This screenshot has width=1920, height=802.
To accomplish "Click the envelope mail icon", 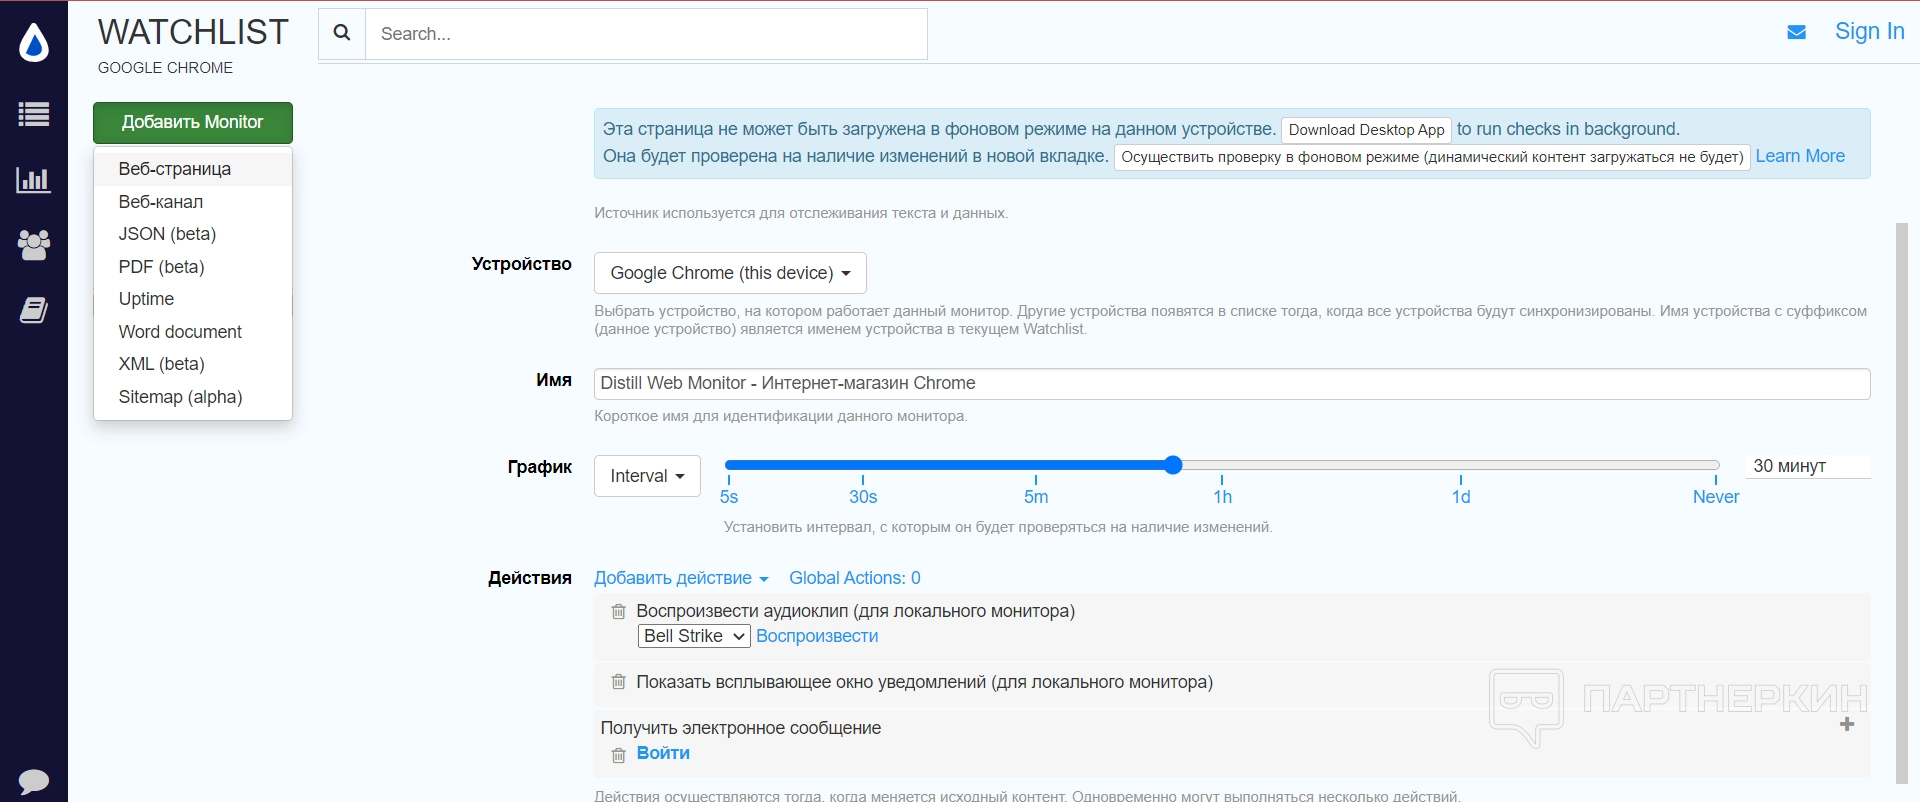I will (x=1796, y=33).
